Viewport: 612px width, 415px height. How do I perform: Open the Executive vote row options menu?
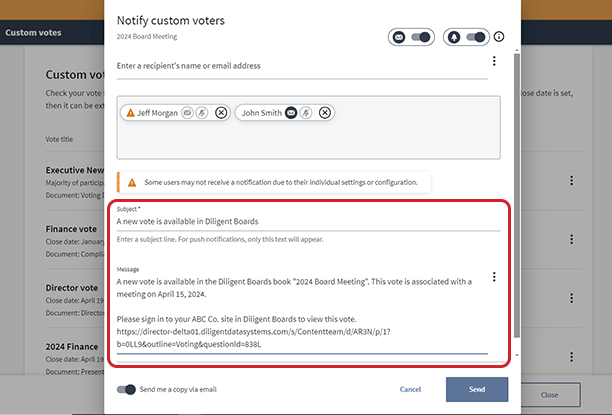click(x=572, y=181)
